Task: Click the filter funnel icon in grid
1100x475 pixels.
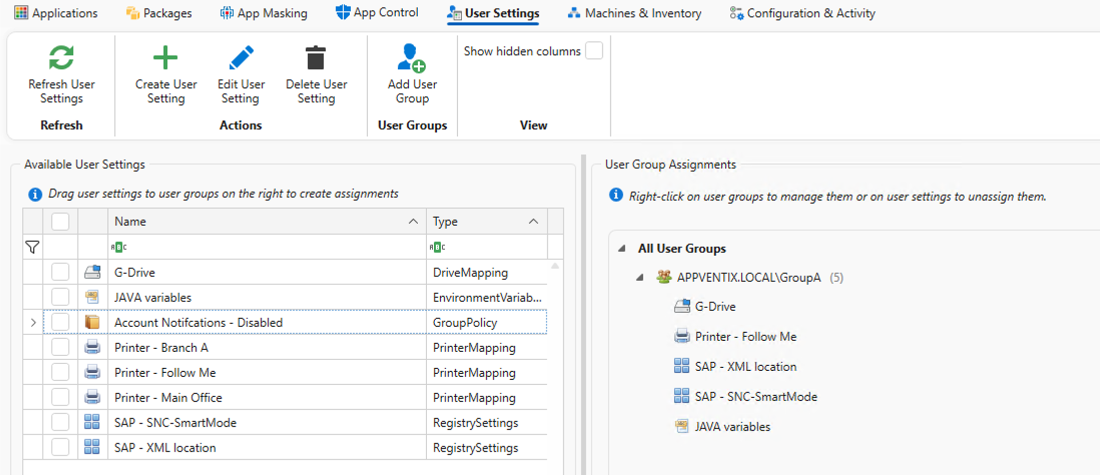Action: click(x=32, y=247)
